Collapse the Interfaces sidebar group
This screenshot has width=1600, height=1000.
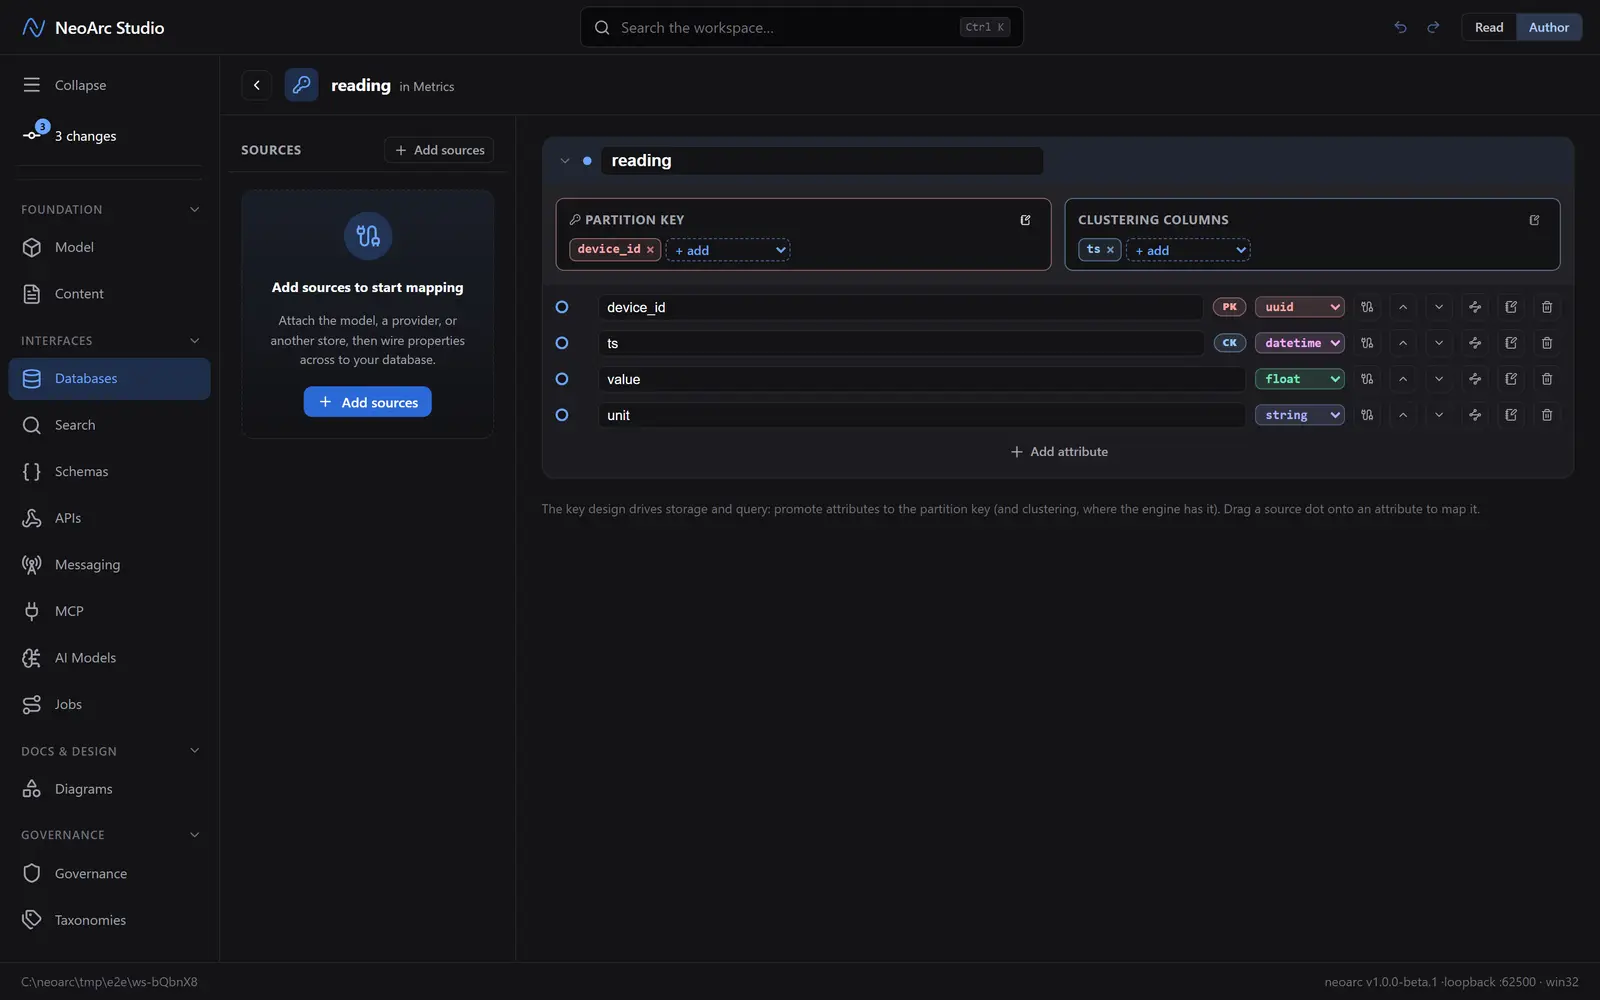tap(194, 341)
